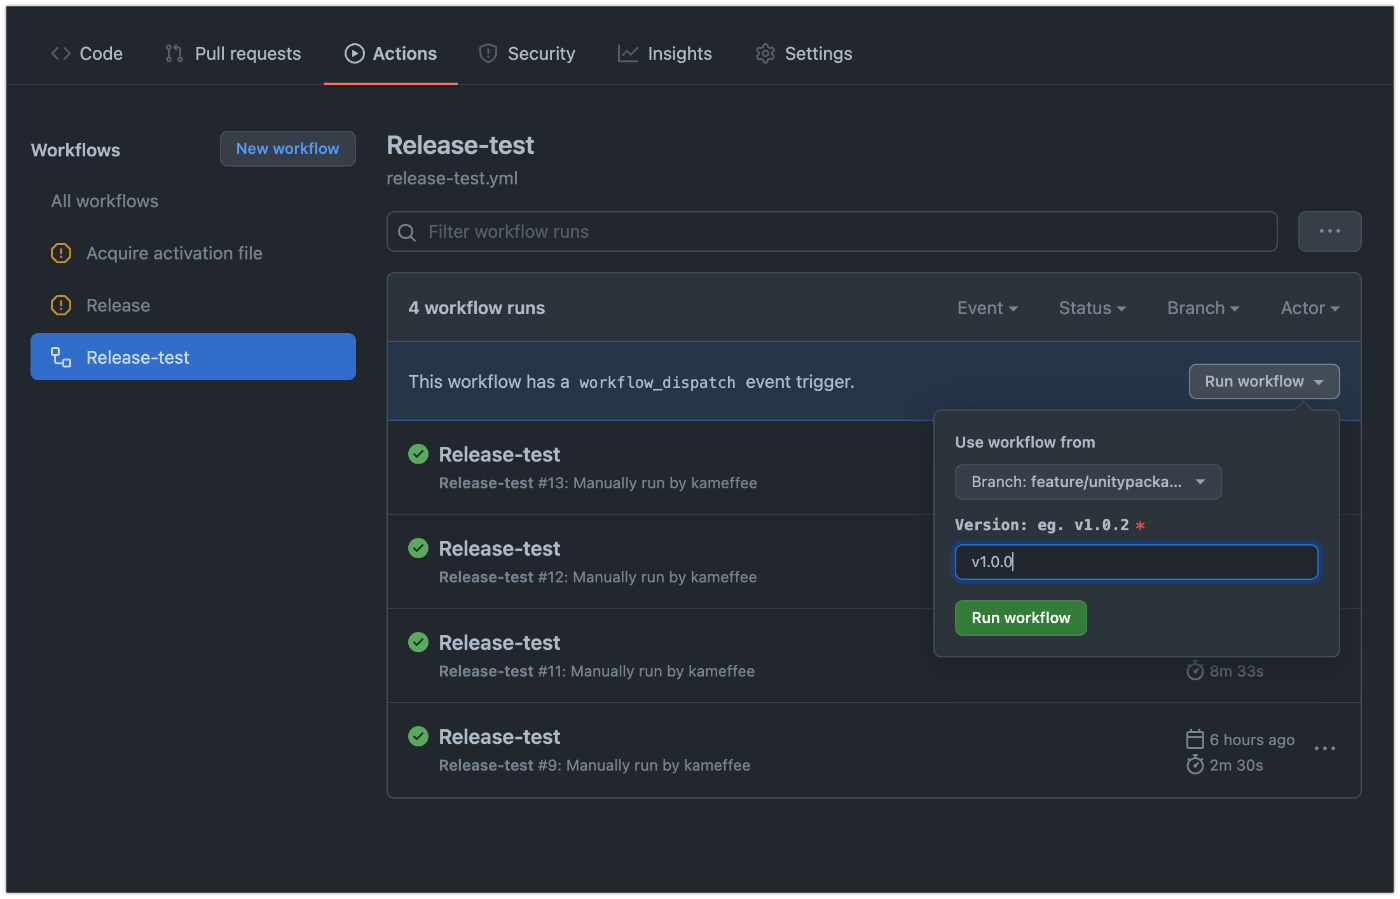Toggle the Run workflow dropdown button
Viewport: 1400px width, 899px height.
tap(1264, 382)
